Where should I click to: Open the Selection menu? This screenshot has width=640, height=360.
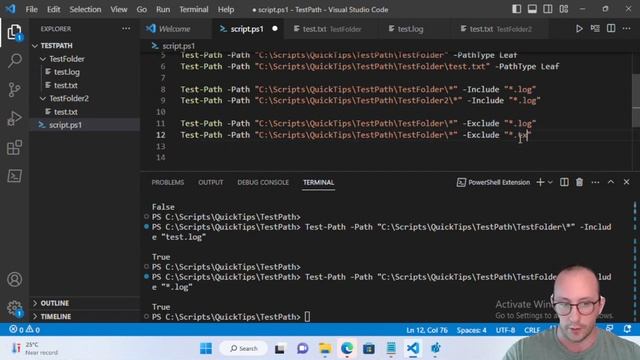[85, 9]
